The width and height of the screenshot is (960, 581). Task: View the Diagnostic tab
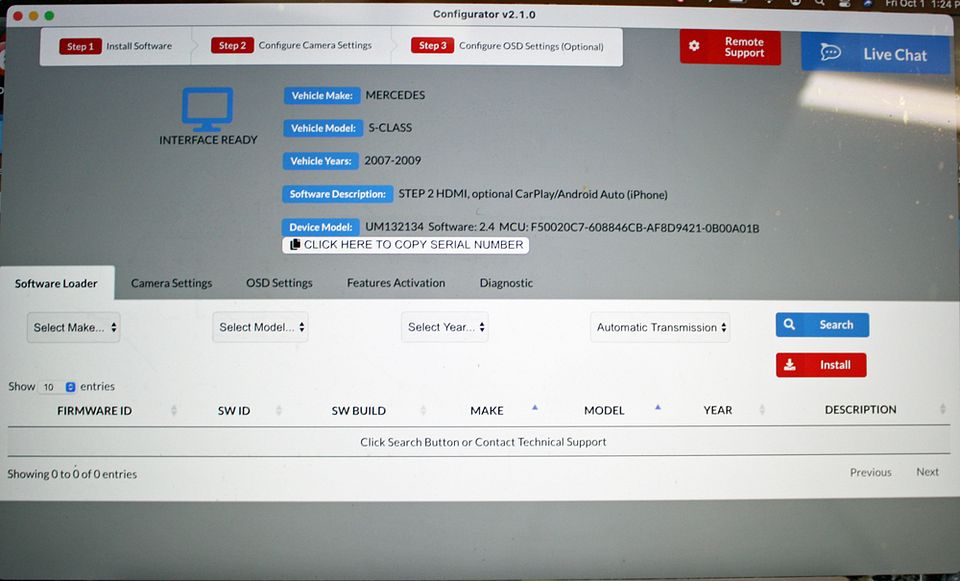[506, 283]
